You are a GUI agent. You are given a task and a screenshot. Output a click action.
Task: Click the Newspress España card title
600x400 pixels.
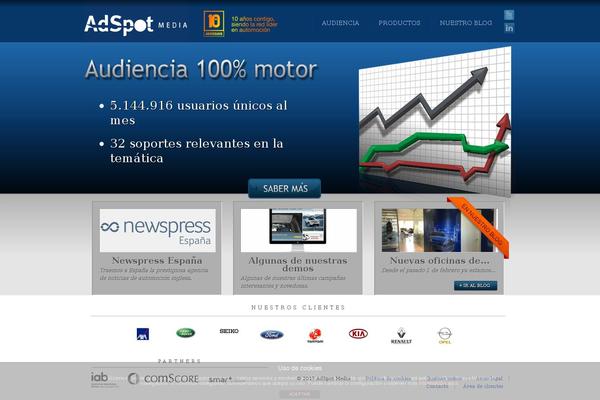pos(157,260)
